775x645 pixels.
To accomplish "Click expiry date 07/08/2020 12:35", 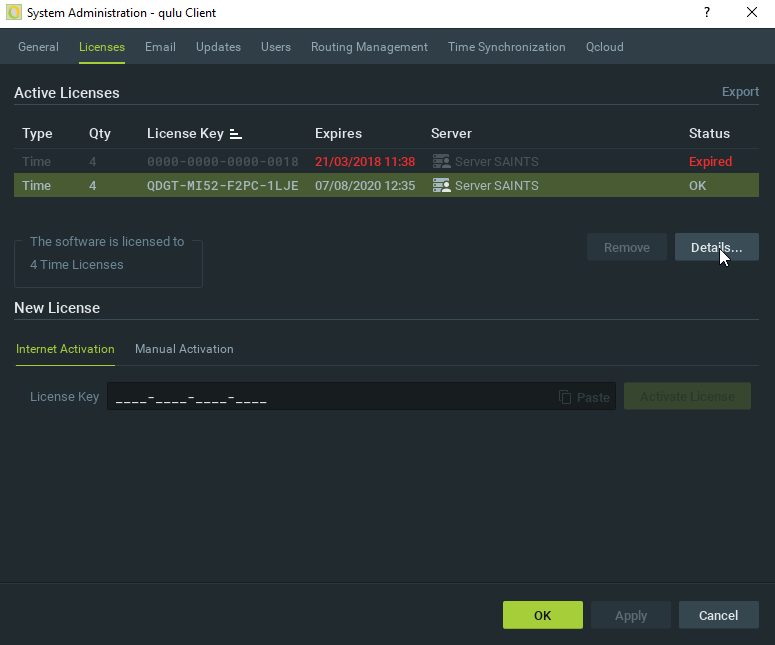I will coord(365,186).
